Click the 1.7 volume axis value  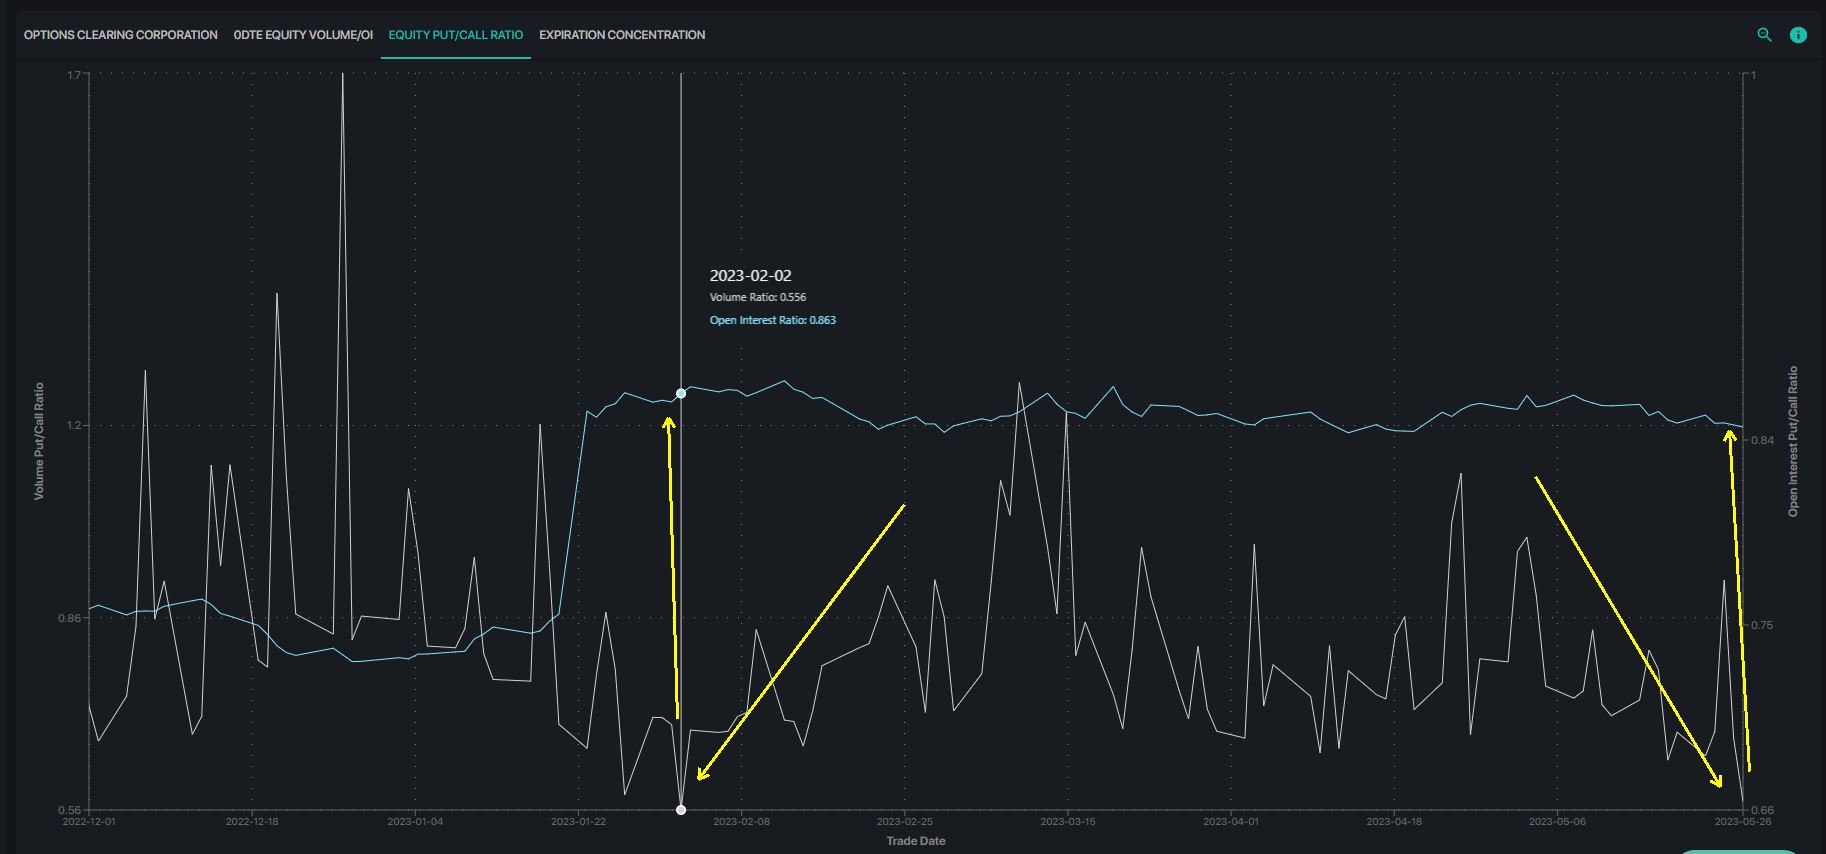(x=74, y=75)
